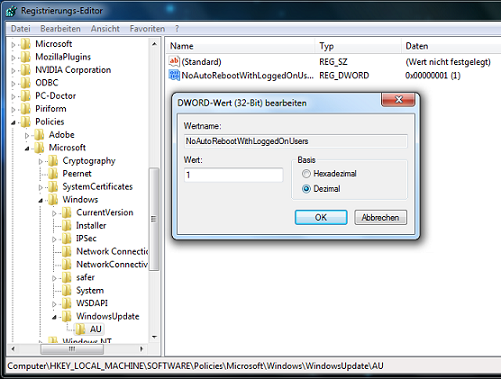Expand the CurrentVersion key arrow
501x379 pixels.
[54, 213]
